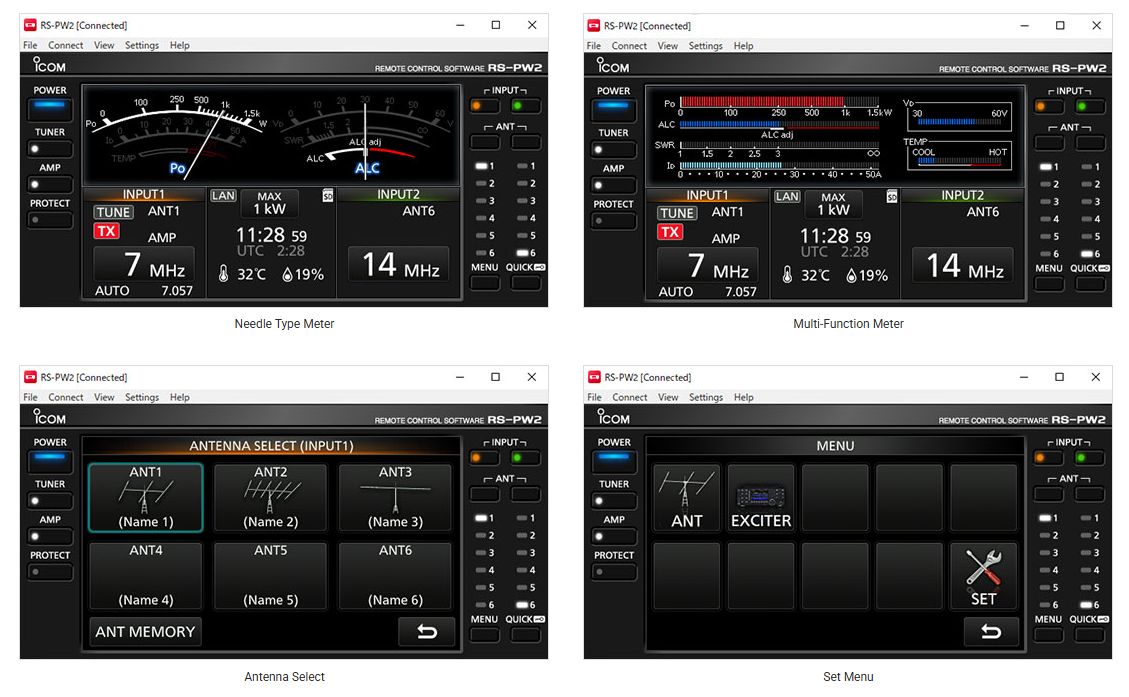Click humidity droplet icon in Multi-Function Meter window
The height and width of the screenshot is (697, 1129).
(851, 275)
